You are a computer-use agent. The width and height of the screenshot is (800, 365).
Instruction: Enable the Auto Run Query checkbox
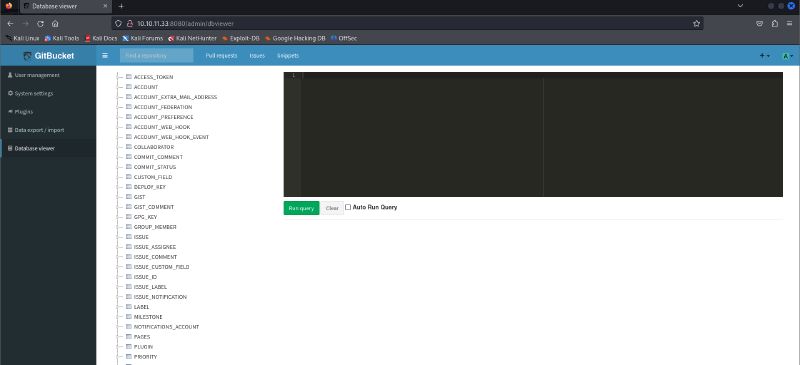pyautogui.click(x=348, y=207)
